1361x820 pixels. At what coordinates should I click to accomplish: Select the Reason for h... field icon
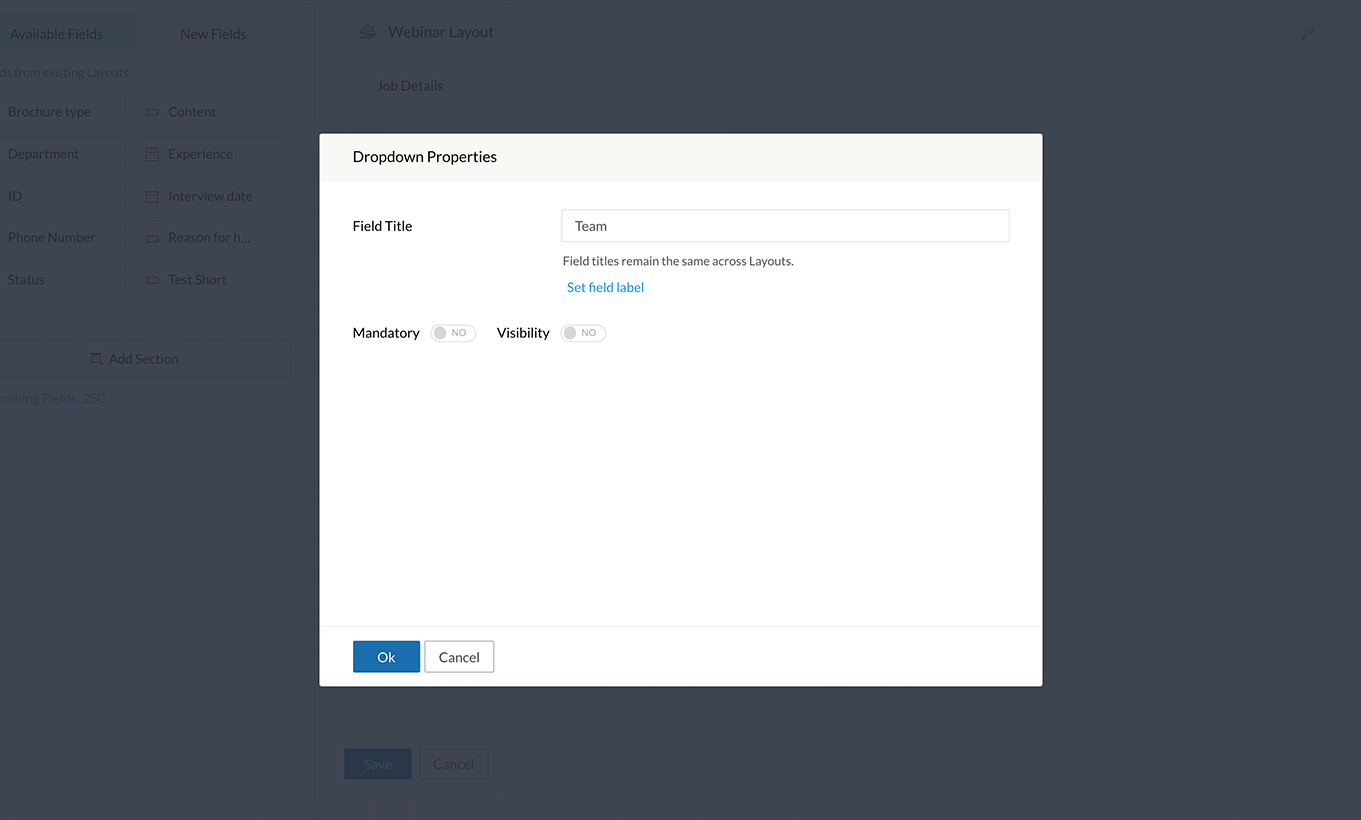pyautogui.click(x=152, y=238)
